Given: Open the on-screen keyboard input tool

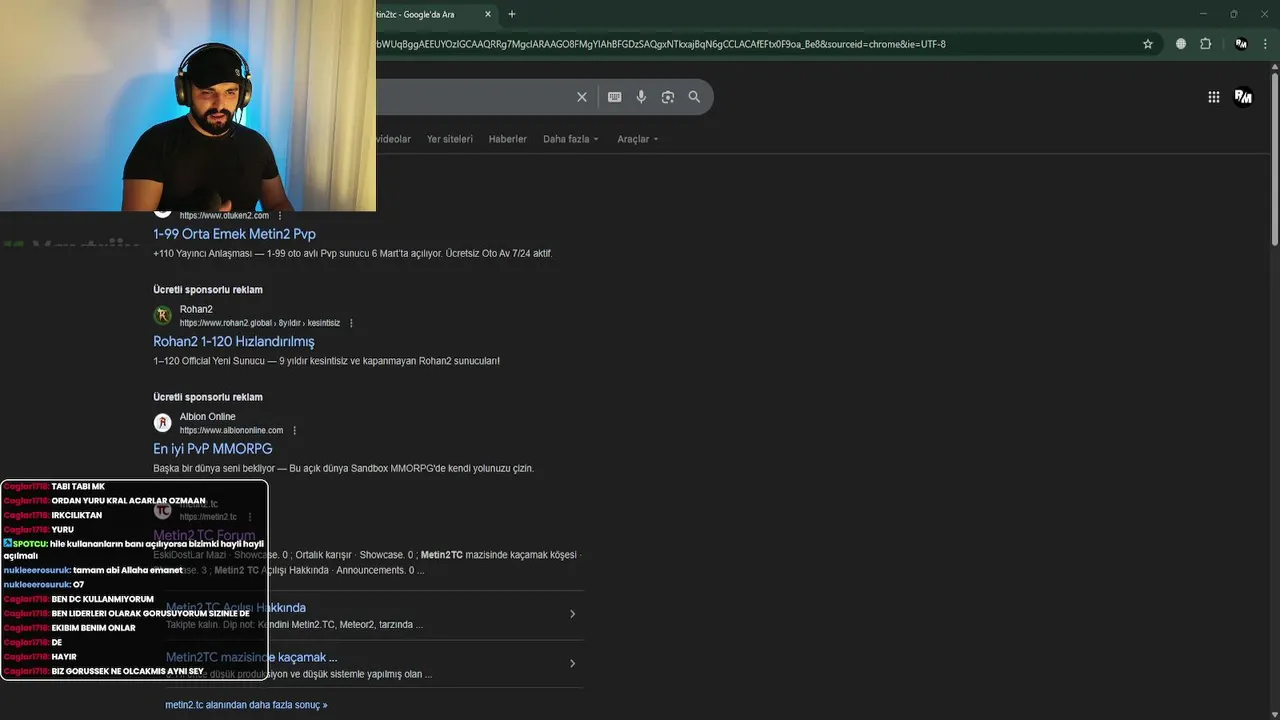Looking at the screenshot, I should (615, 97).
